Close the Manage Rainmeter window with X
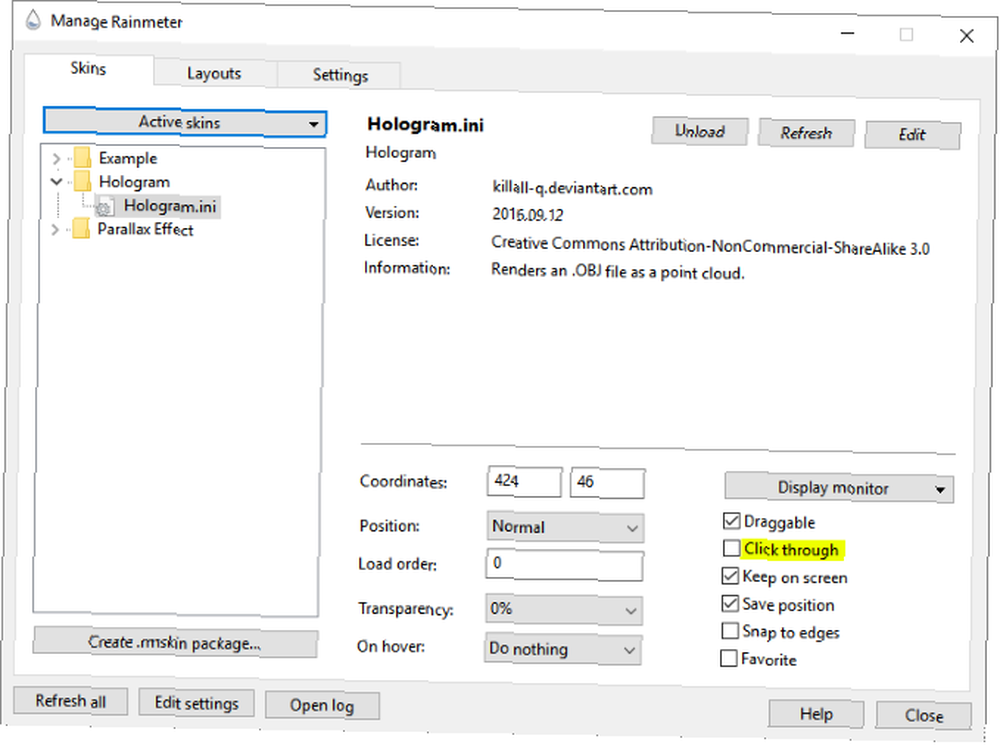The image size is (1000, 745). point(967,36)
